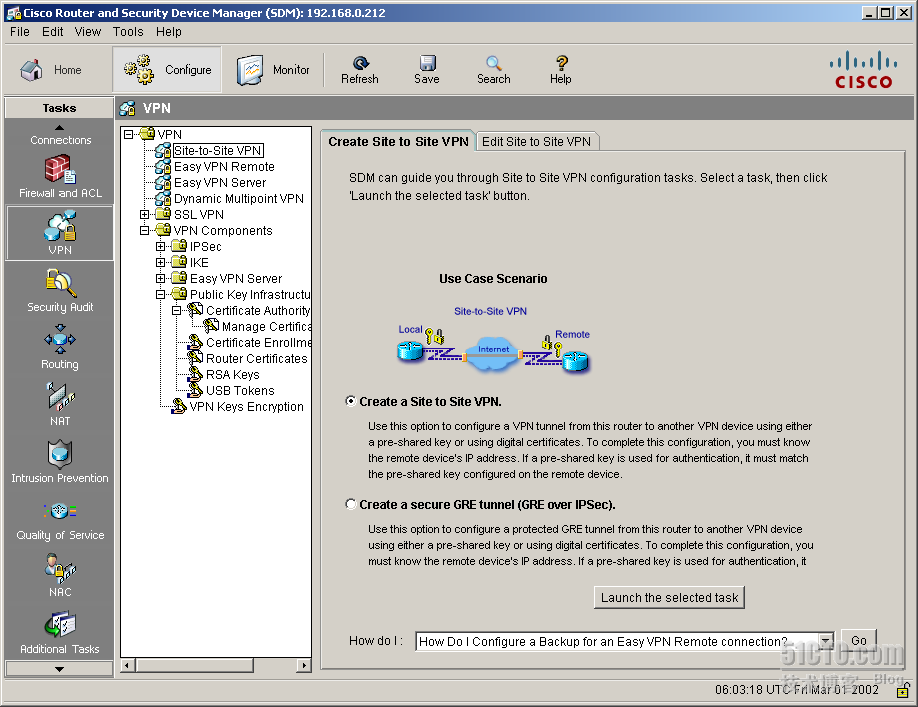Expand Easy VPN Server under VPN Components
The image size is (918, 707).
pyautogui.click(x=160, y=279)
